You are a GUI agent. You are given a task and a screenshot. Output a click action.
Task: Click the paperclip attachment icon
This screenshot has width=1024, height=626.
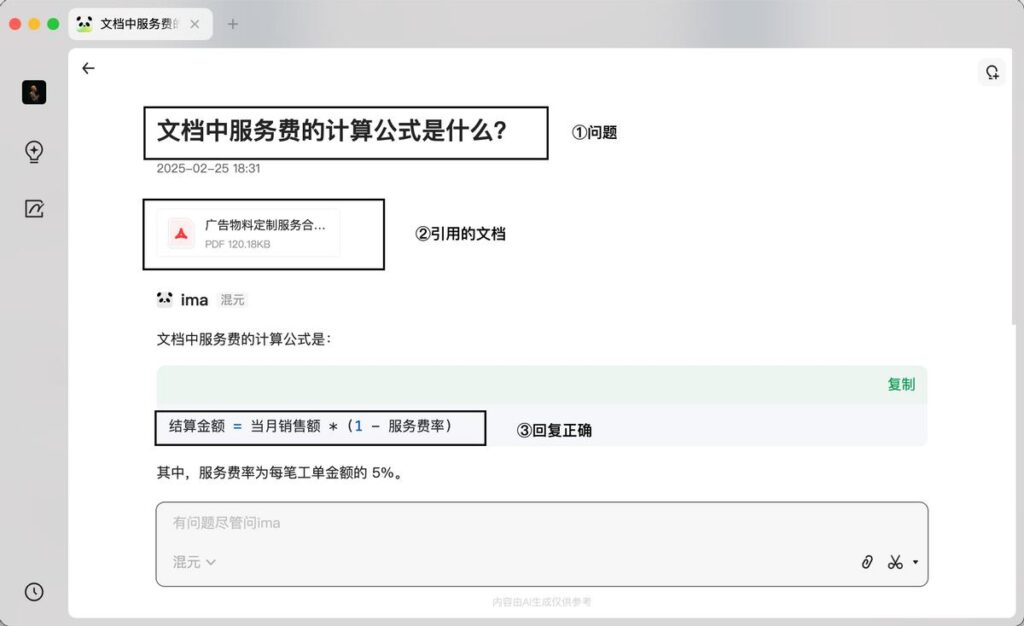pyautogui.click(x=867, y=562)
